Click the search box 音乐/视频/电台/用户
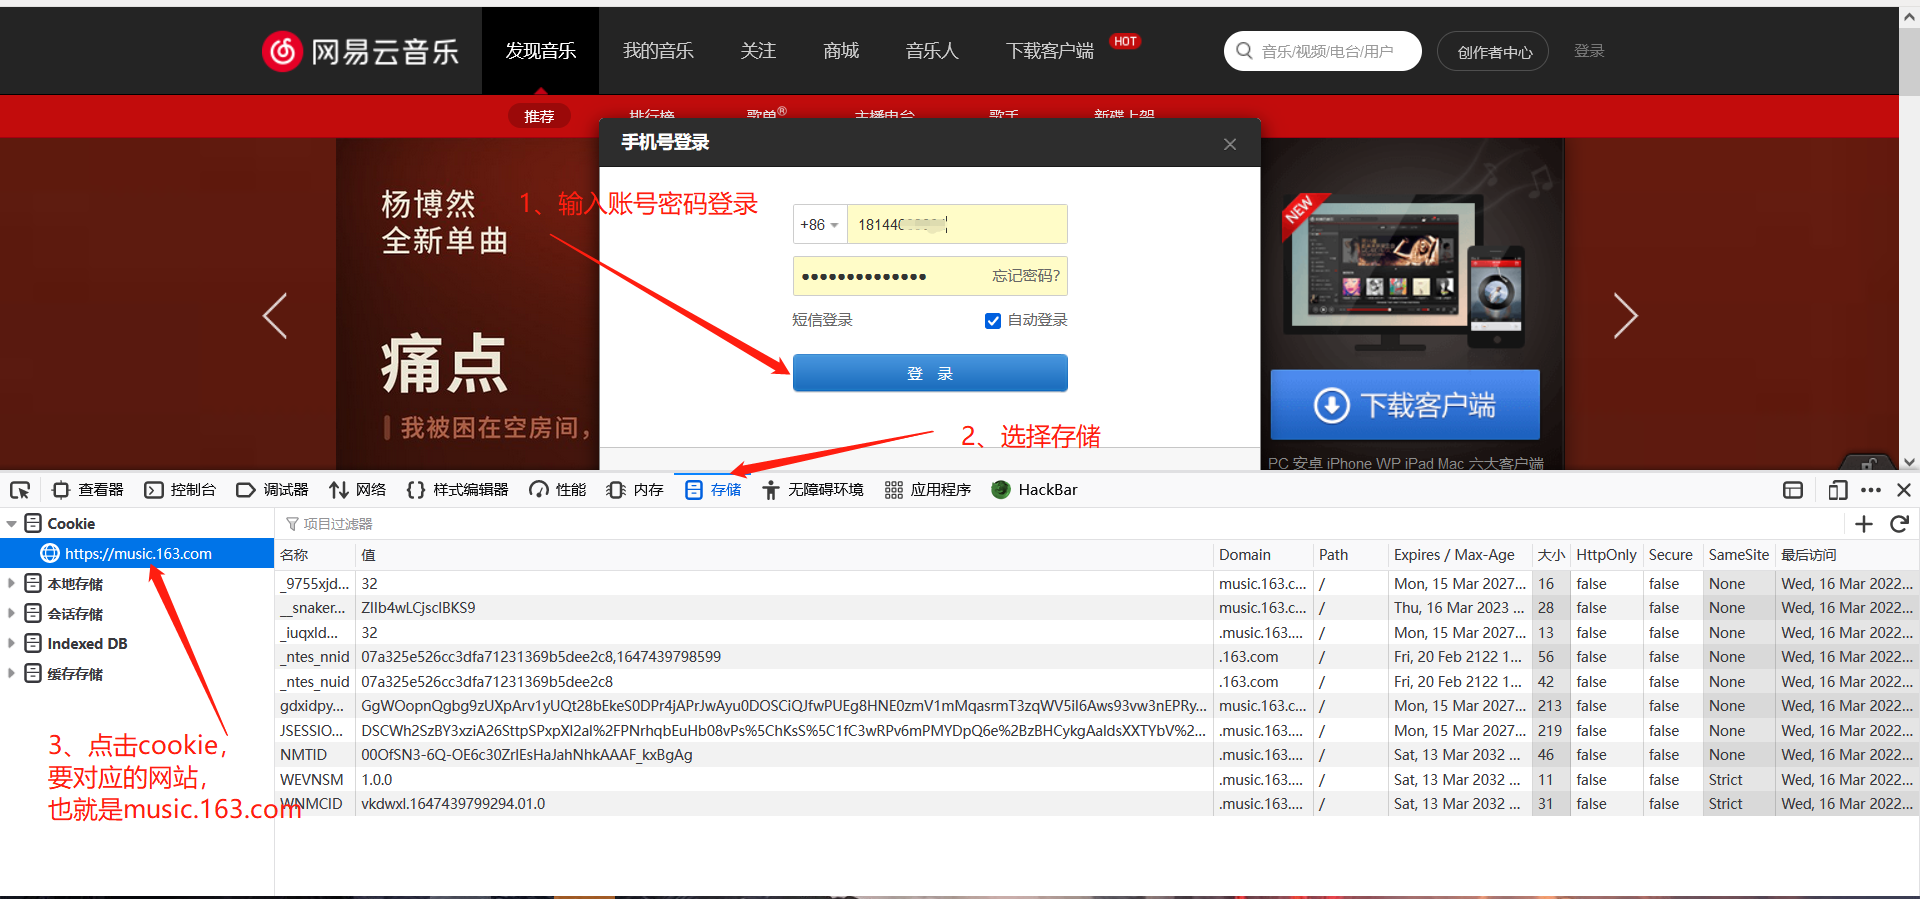This screenshot has height=899, width=1920. click(x=1322, y=51)
